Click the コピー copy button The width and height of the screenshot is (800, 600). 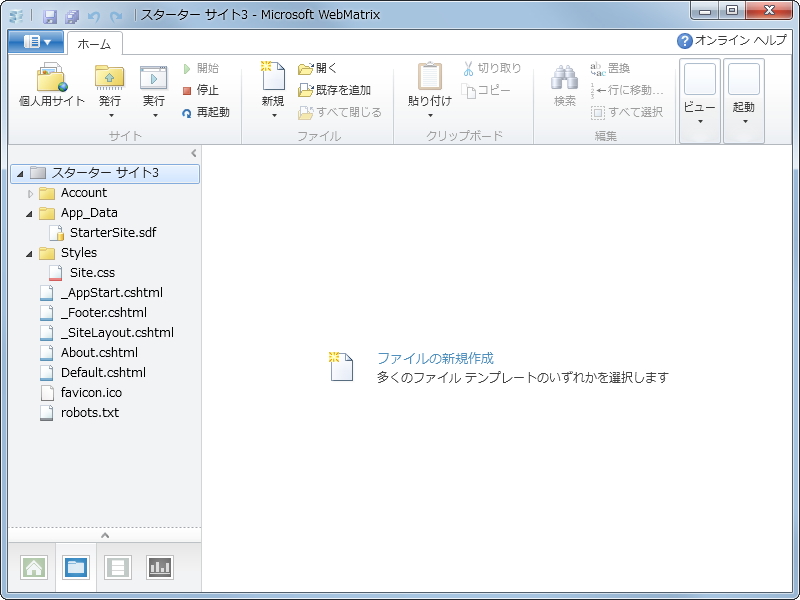(x=486, y=90)
